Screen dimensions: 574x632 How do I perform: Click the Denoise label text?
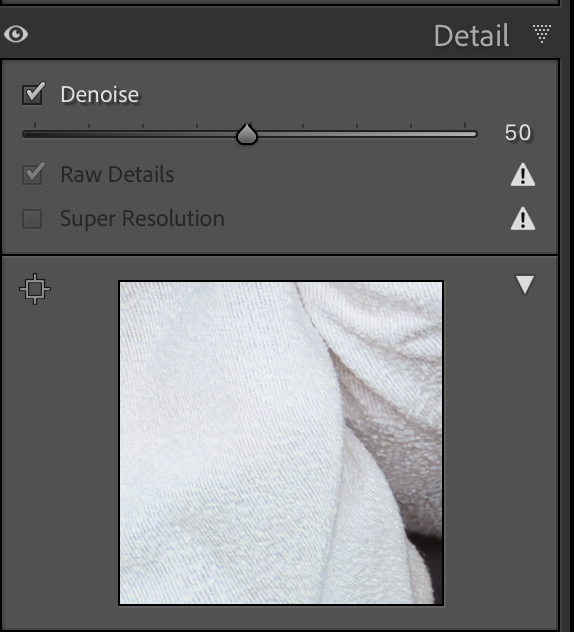coord(100,95)
